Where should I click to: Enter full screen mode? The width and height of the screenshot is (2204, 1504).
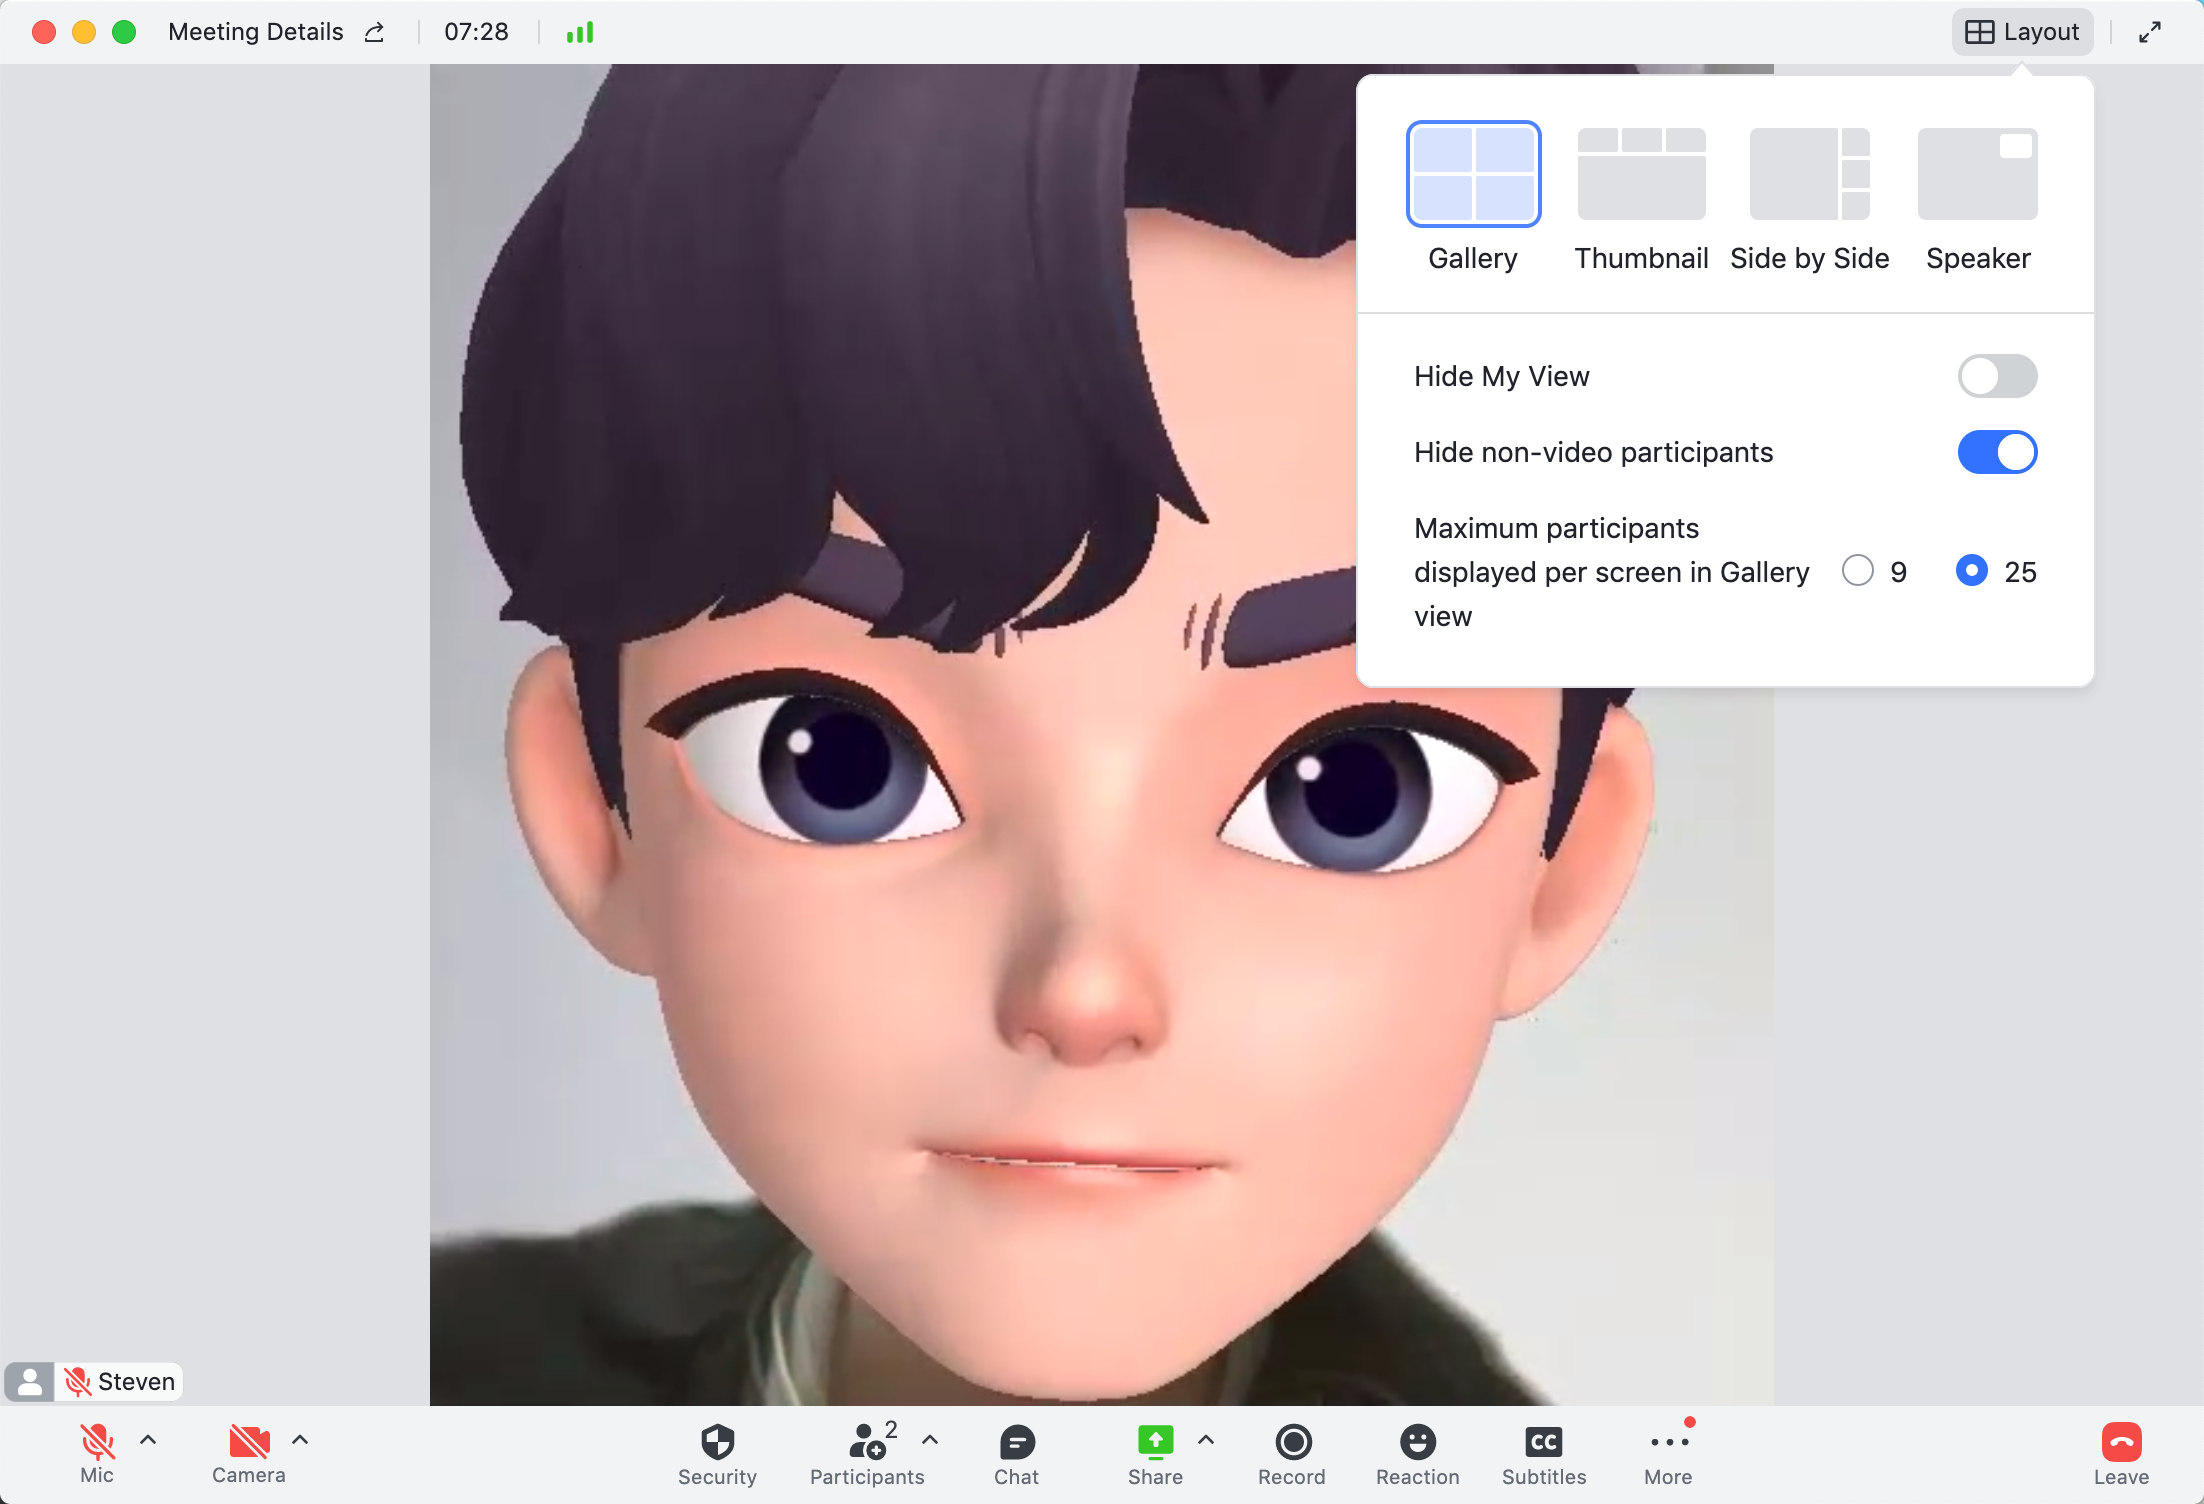(x=2150, y=32)
